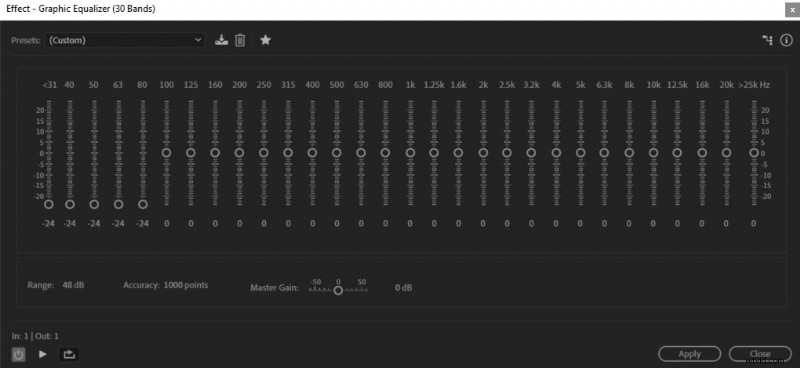Click the 0 value under the >25k band
The width and height of the screenshot is (800, 368).
(754, 224)
